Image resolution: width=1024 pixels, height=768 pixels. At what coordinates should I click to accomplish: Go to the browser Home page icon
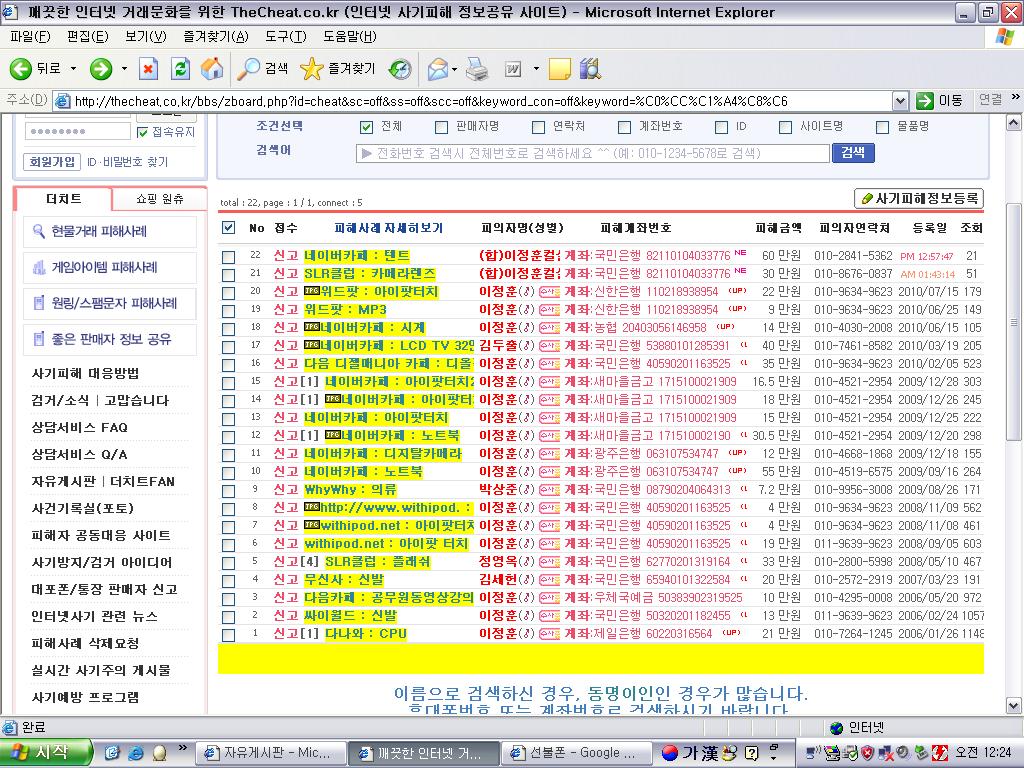pyautogui.click(x=212, y=69)
